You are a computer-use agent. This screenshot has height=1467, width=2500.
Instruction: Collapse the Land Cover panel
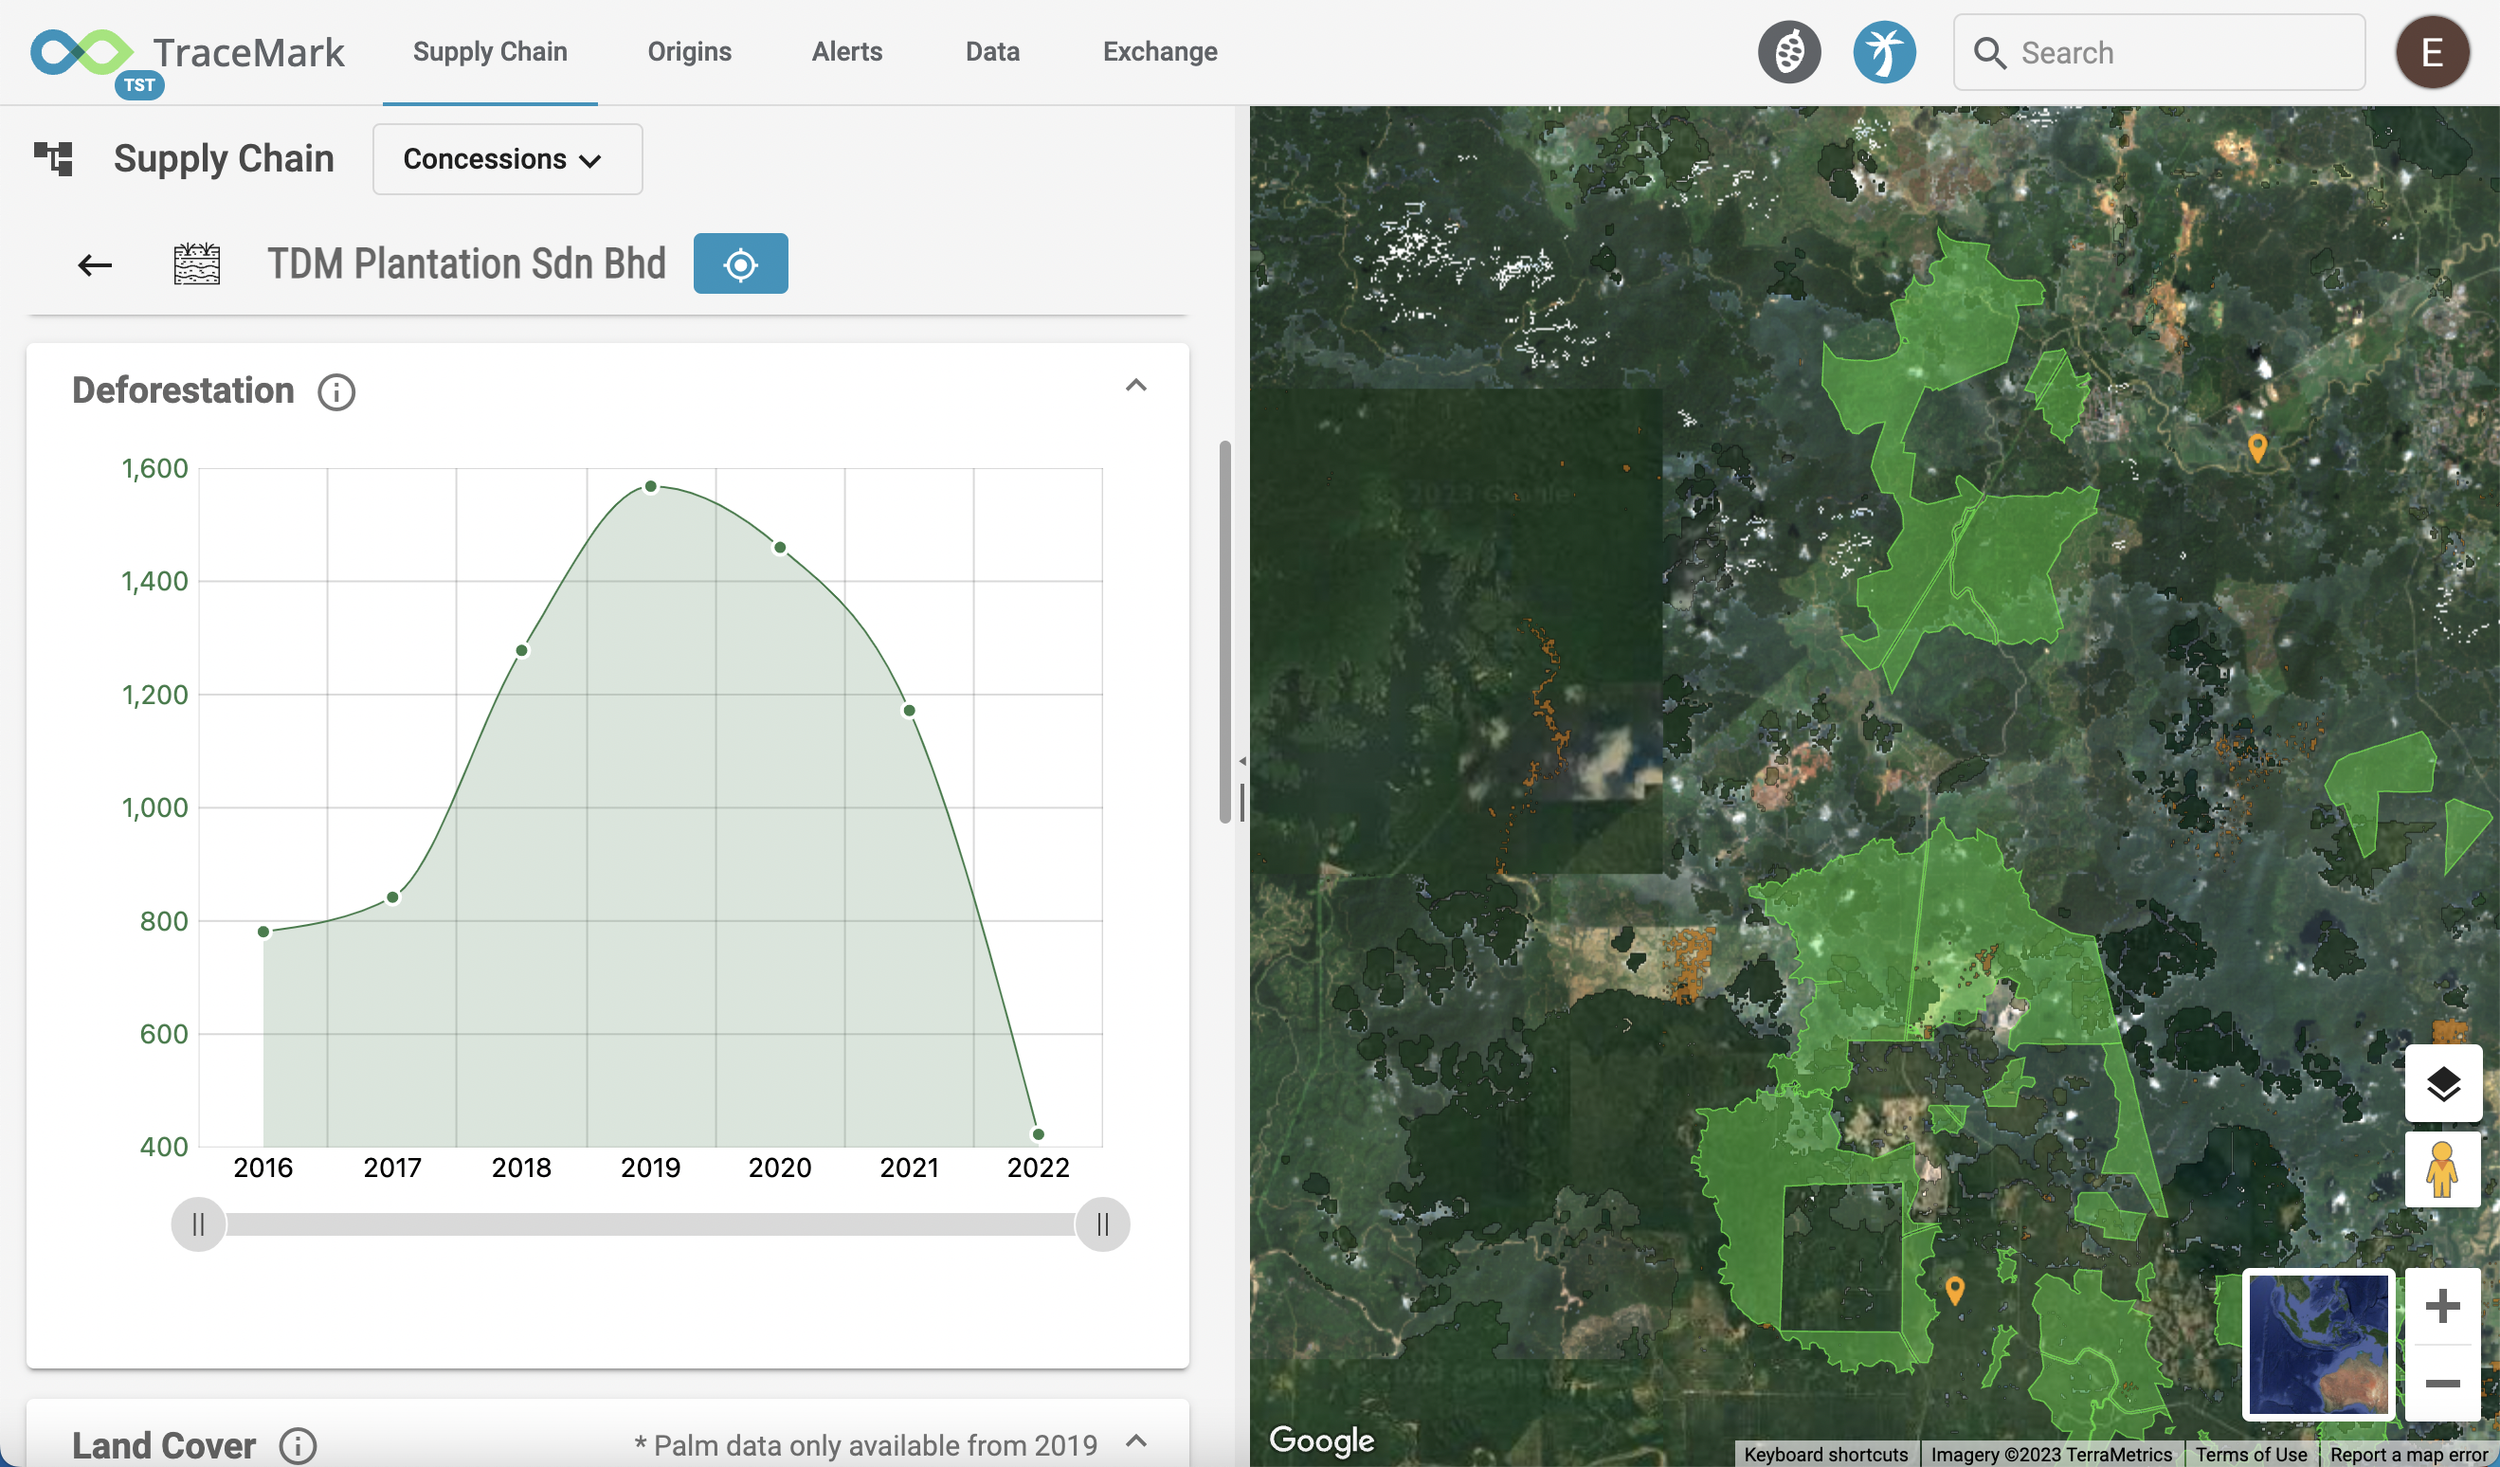(1136, 1441)
